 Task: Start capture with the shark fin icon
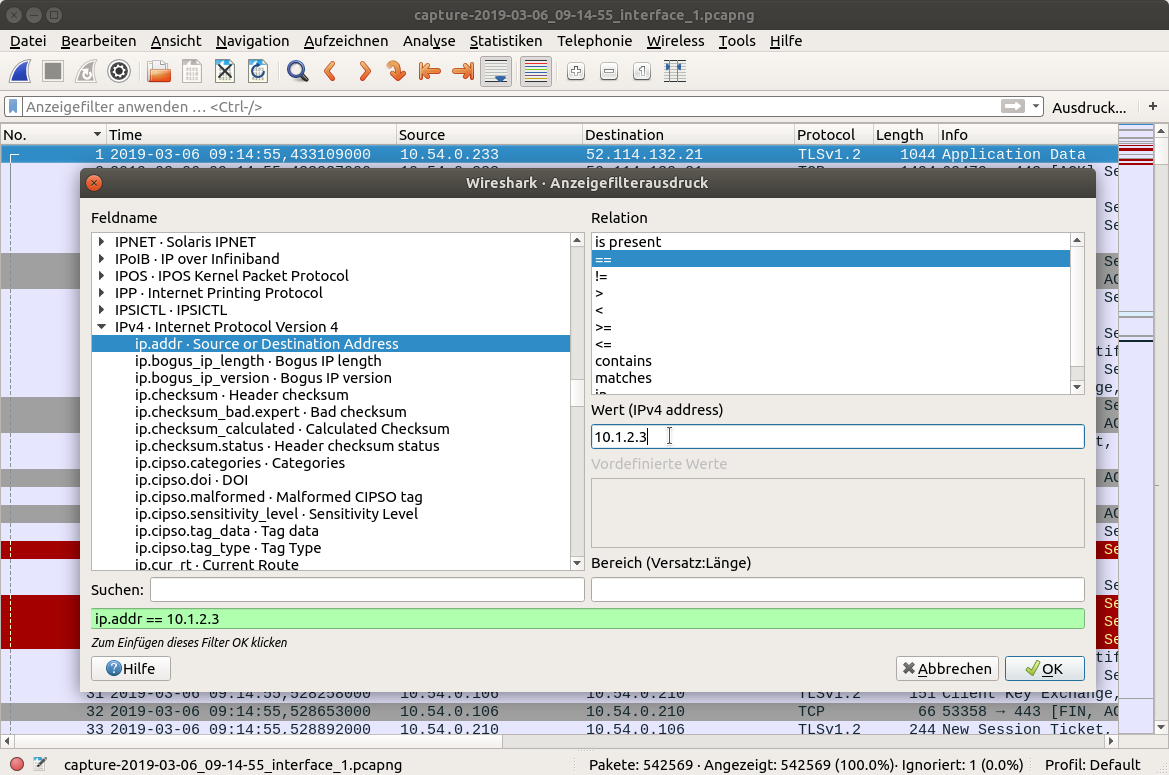(x=21, y=72)
